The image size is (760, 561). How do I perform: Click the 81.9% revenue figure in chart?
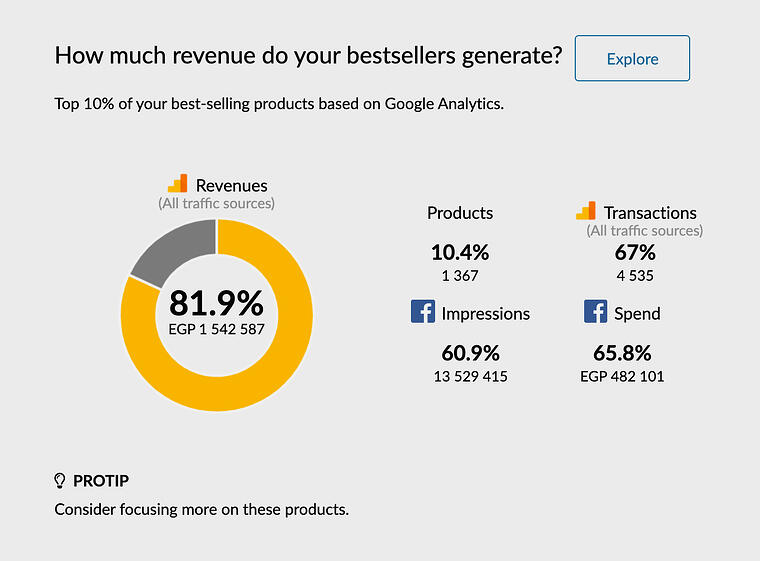(216, 303)
